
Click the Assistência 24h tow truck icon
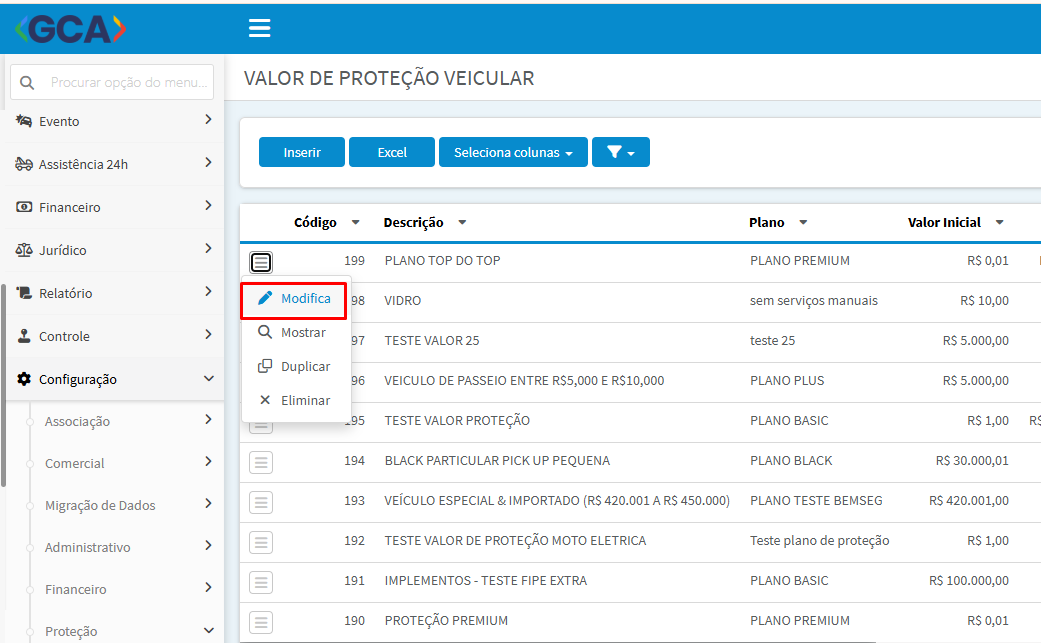point(24,164)
